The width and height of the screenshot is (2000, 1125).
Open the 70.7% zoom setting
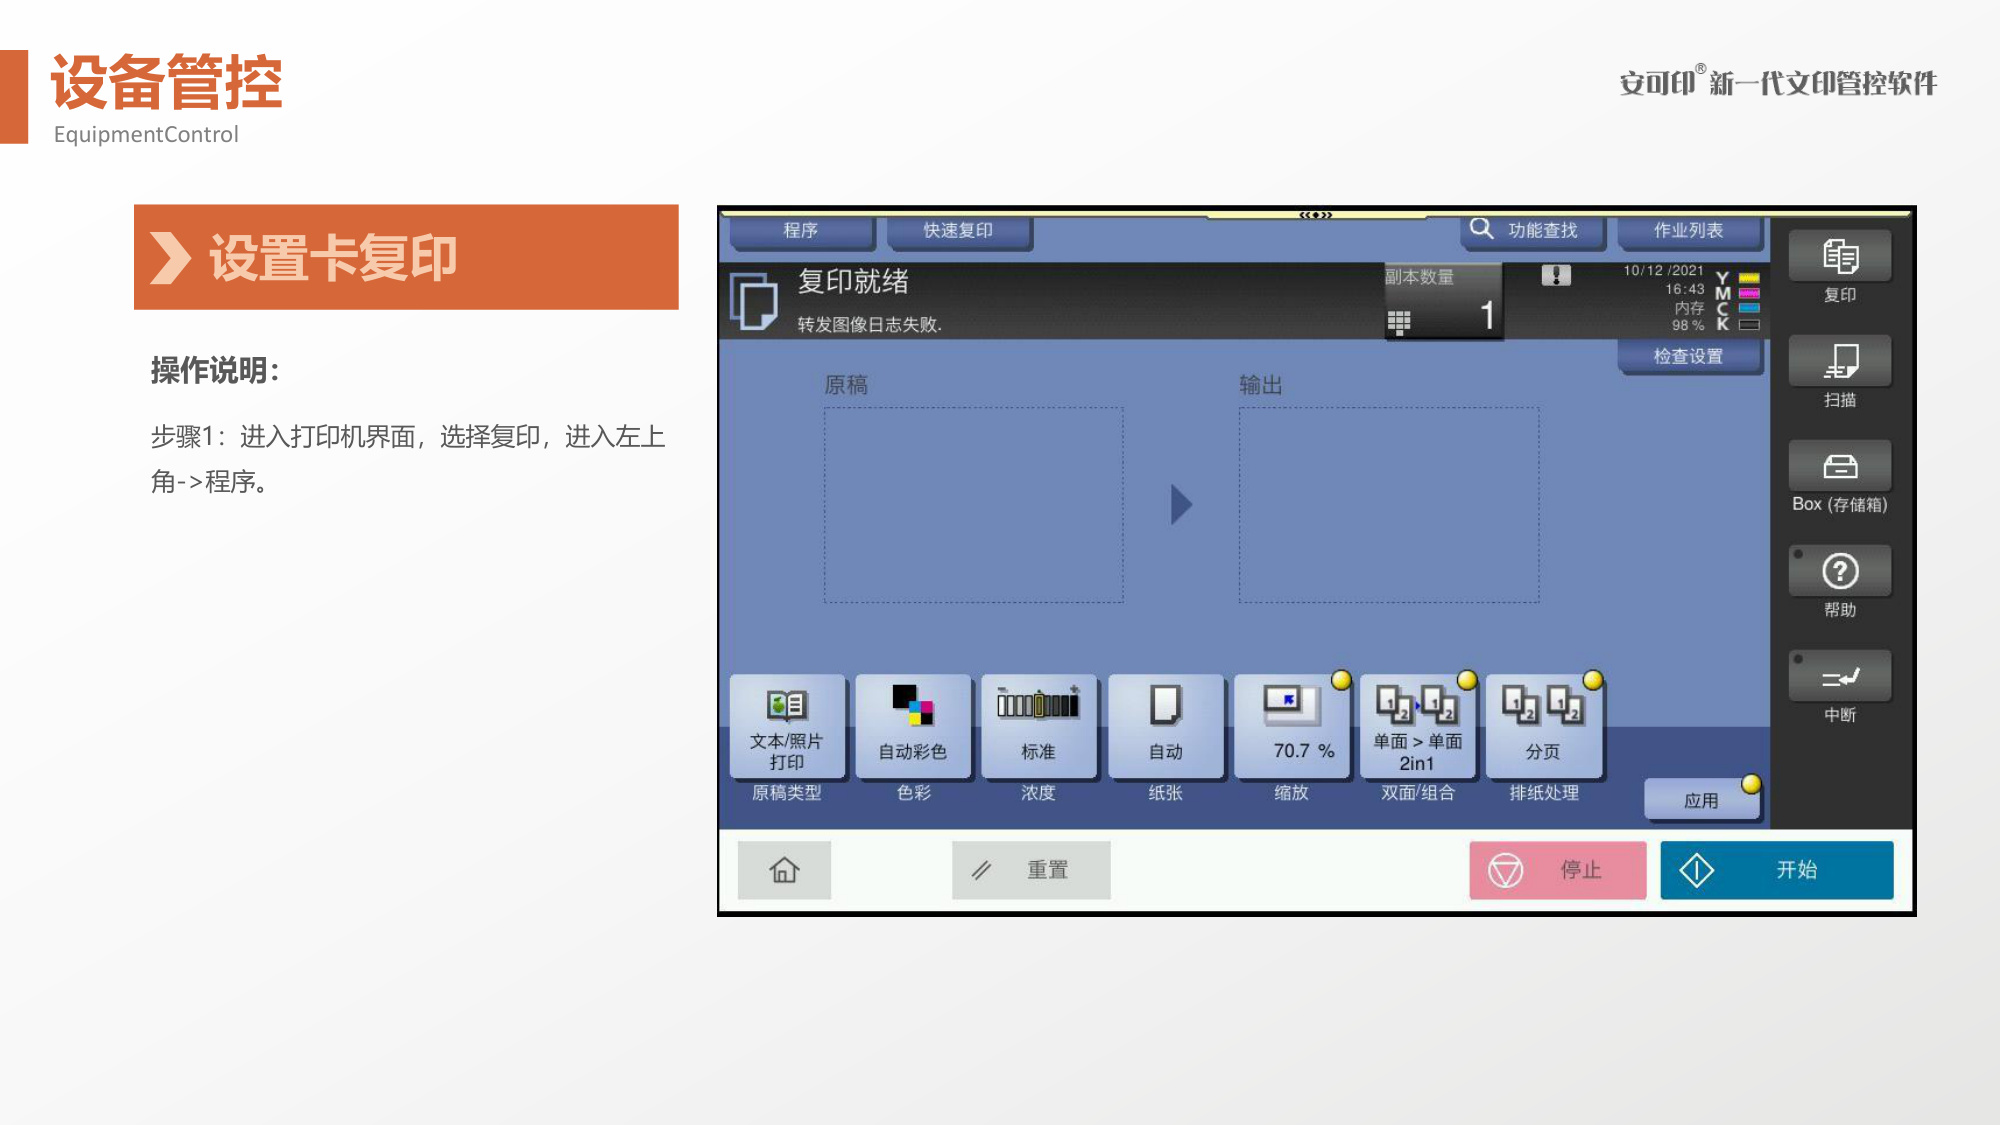[1291, 727]
